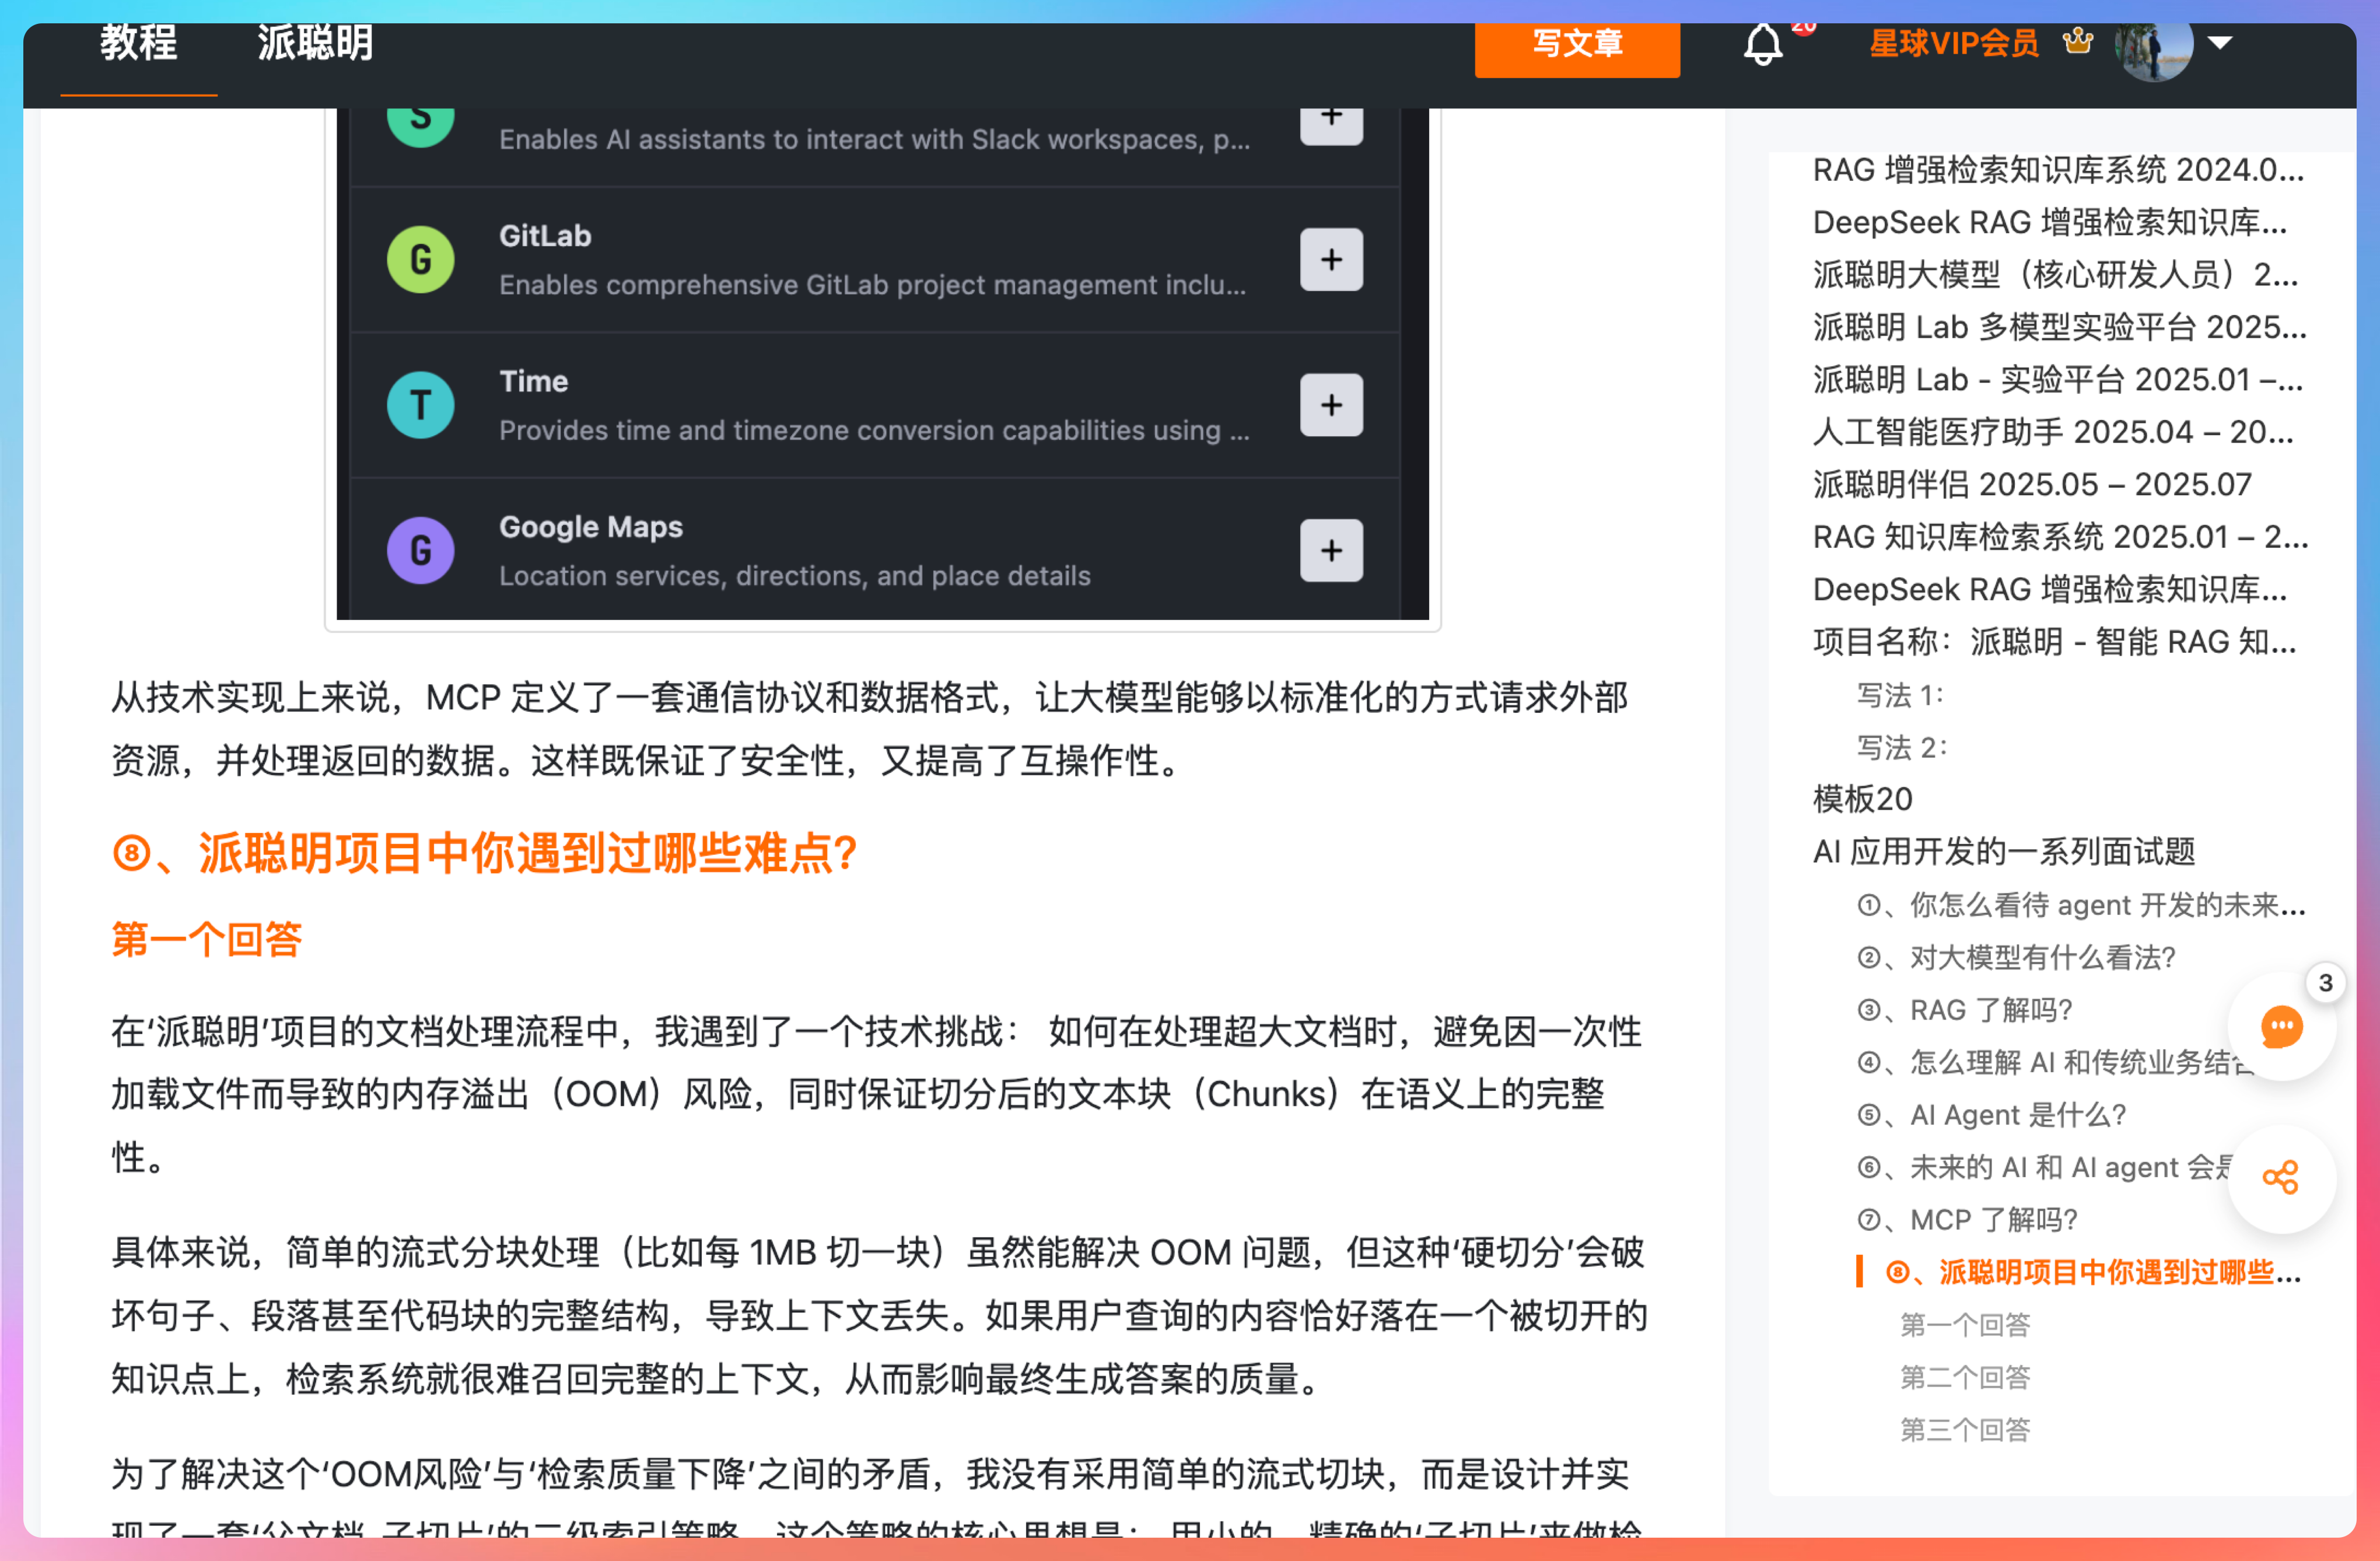This screenshot has width=2380, height=1561.
Task: Add the Time server with plus icon
Action: point(1331,405)
